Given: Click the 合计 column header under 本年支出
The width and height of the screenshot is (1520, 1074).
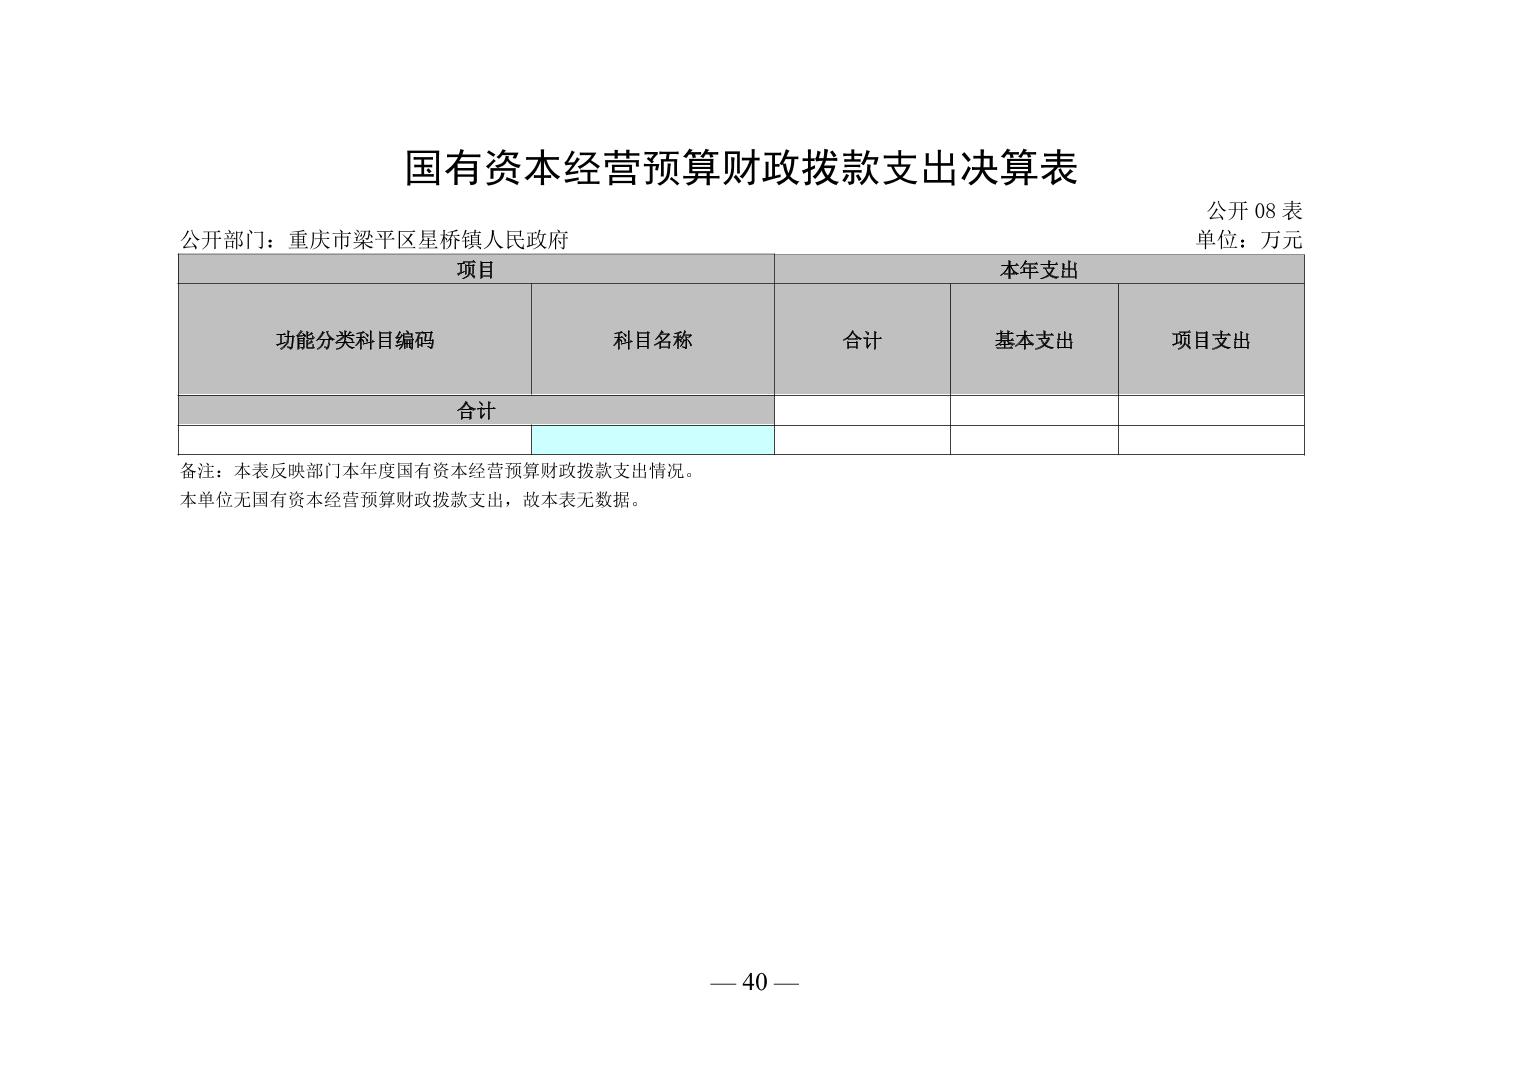Looking at the screenshot, I should point(862,340).
